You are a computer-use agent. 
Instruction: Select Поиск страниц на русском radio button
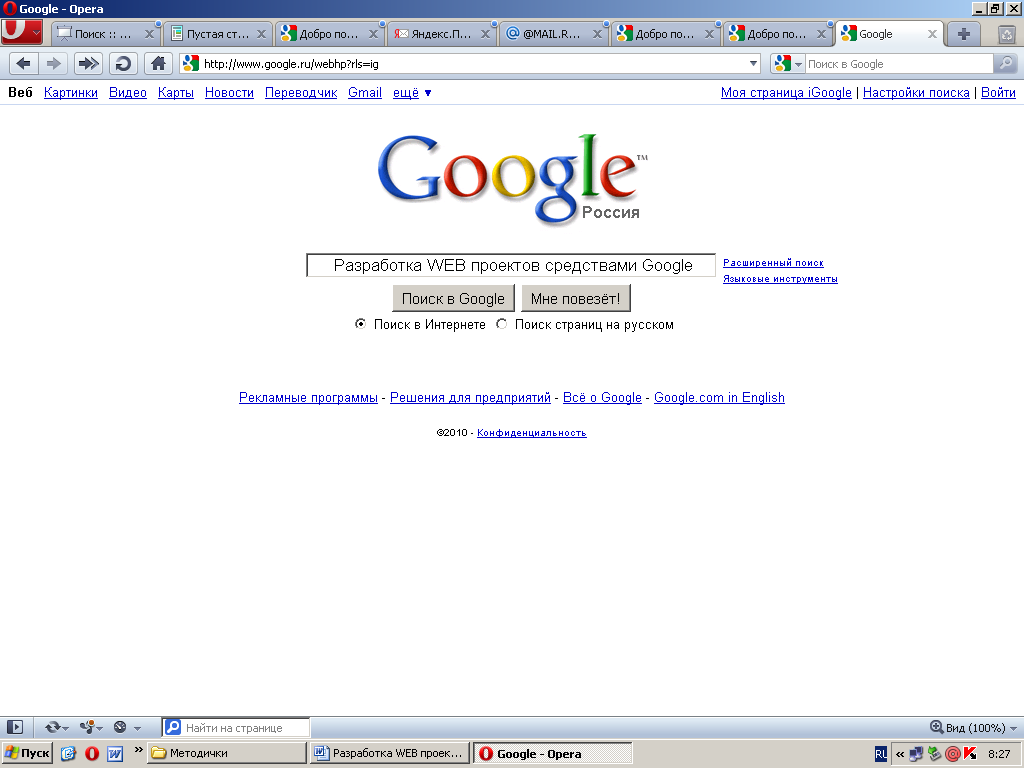click(x=502, y=324)
